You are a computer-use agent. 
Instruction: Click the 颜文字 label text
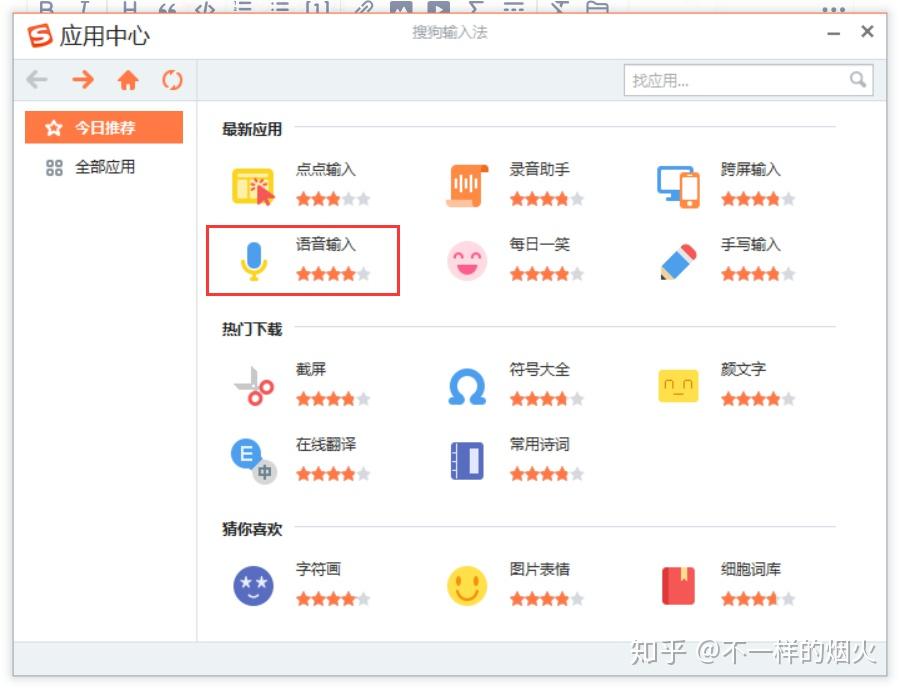pyautogui.click(x=743, y=369)
